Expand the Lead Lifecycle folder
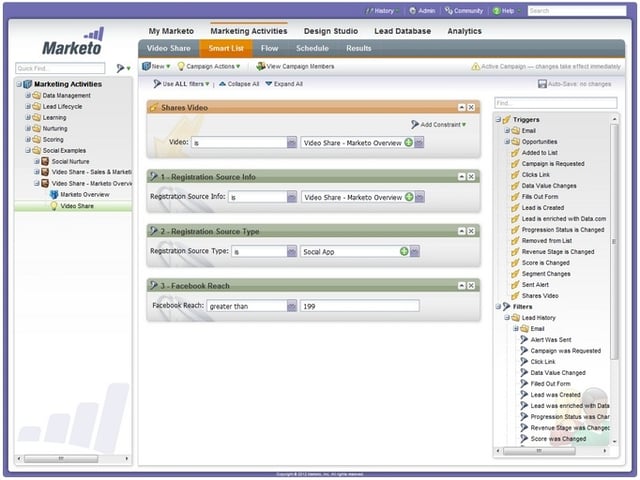This screenshot has width=640, height=480. (x=28, y=106)
